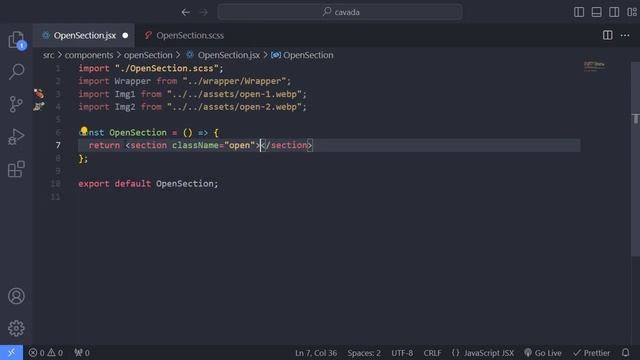Click the vertical editor scrollbar
Image resolution: width=640 pixels, height=360 pixels.
[x=635, y=159]
